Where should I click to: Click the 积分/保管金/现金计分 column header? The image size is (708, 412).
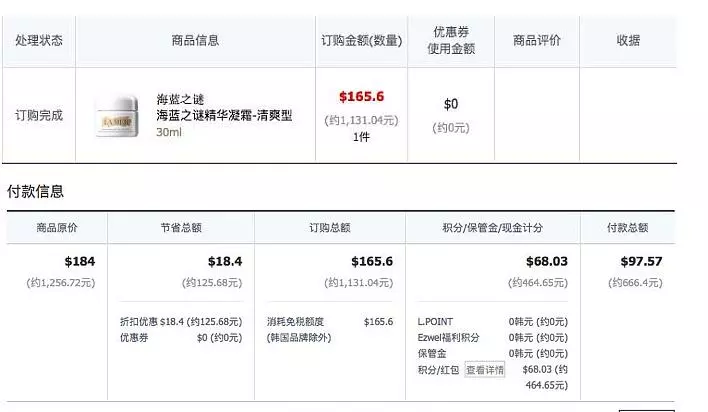tap(493, 228)
